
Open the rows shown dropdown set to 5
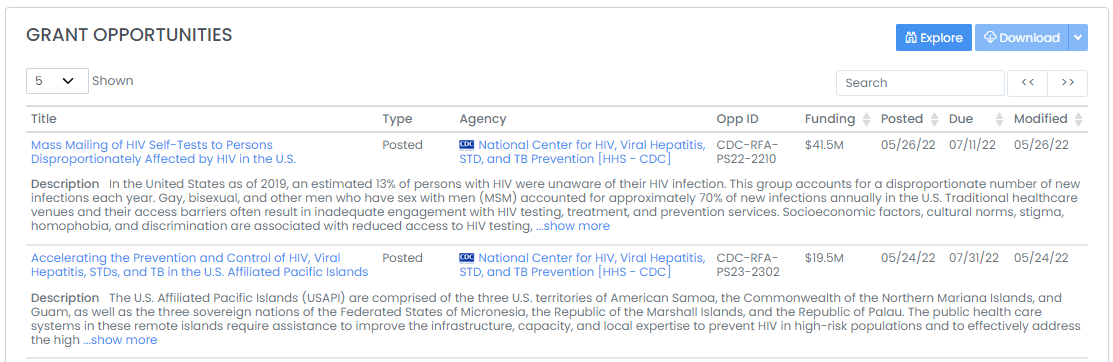click(x=57, y=81)
